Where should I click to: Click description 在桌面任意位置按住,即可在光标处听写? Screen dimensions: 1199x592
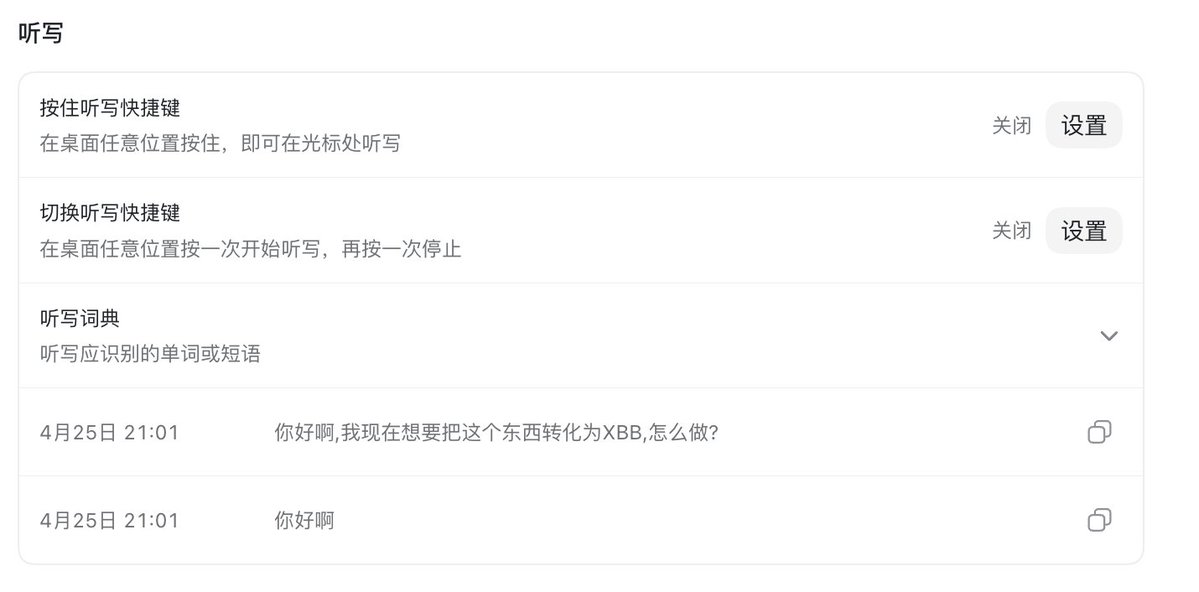click(x=220, y=143)
